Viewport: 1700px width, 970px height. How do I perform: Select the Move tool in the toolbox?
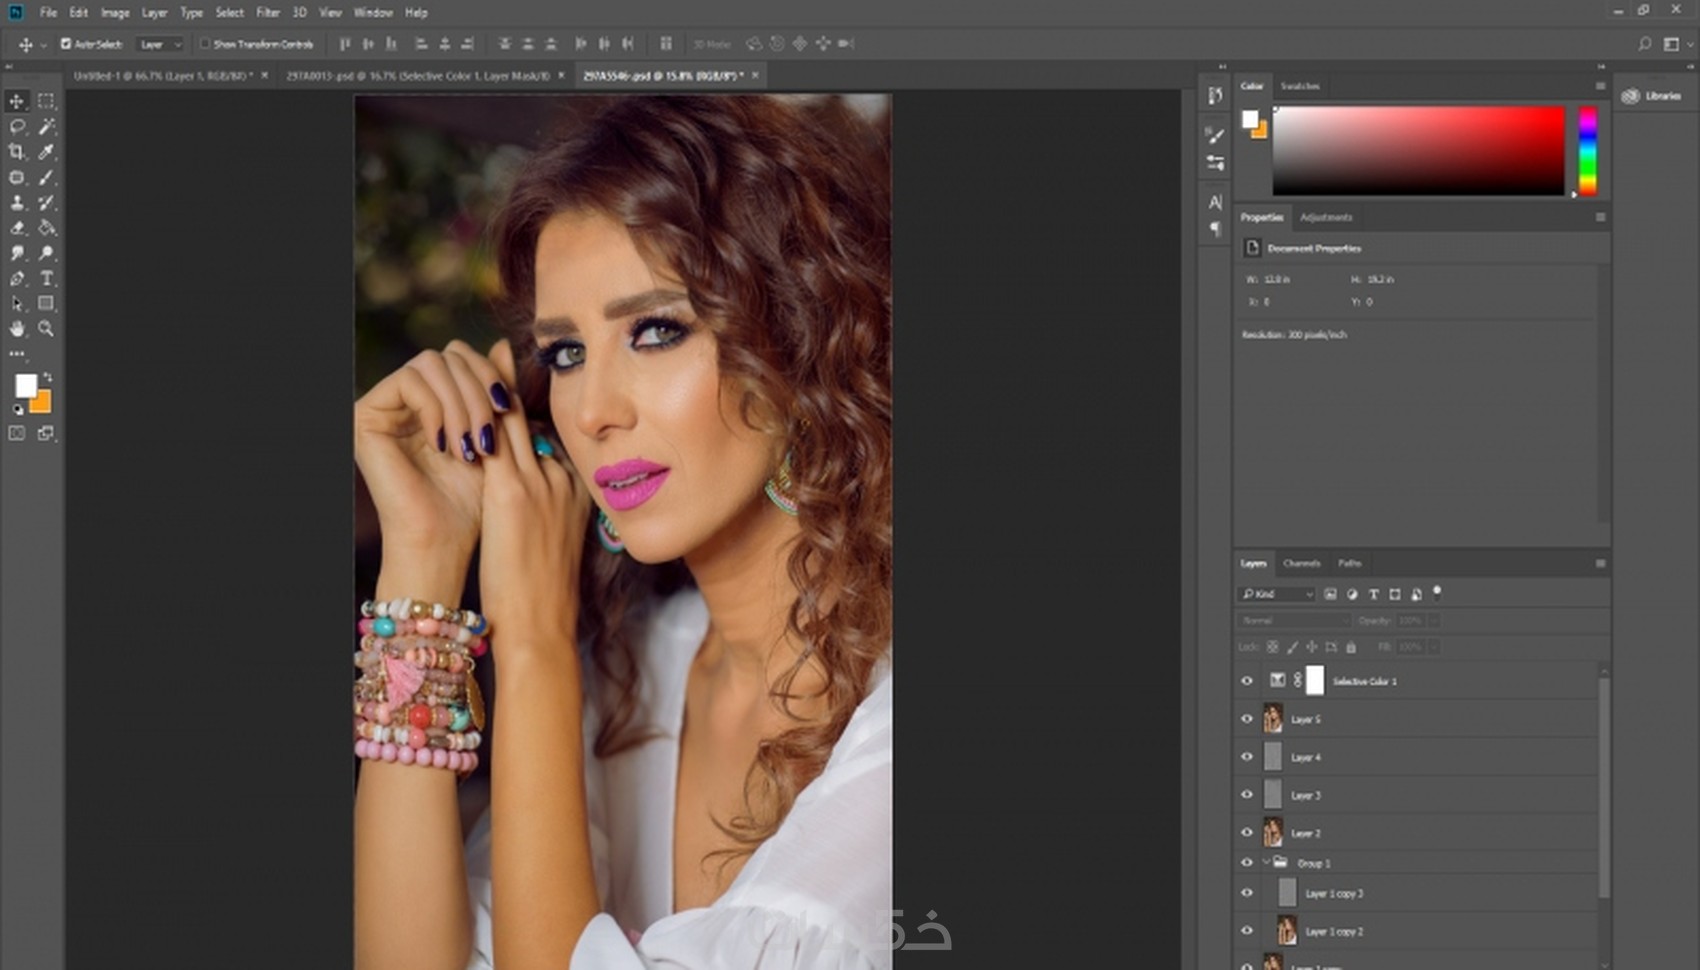pos(17,101)
